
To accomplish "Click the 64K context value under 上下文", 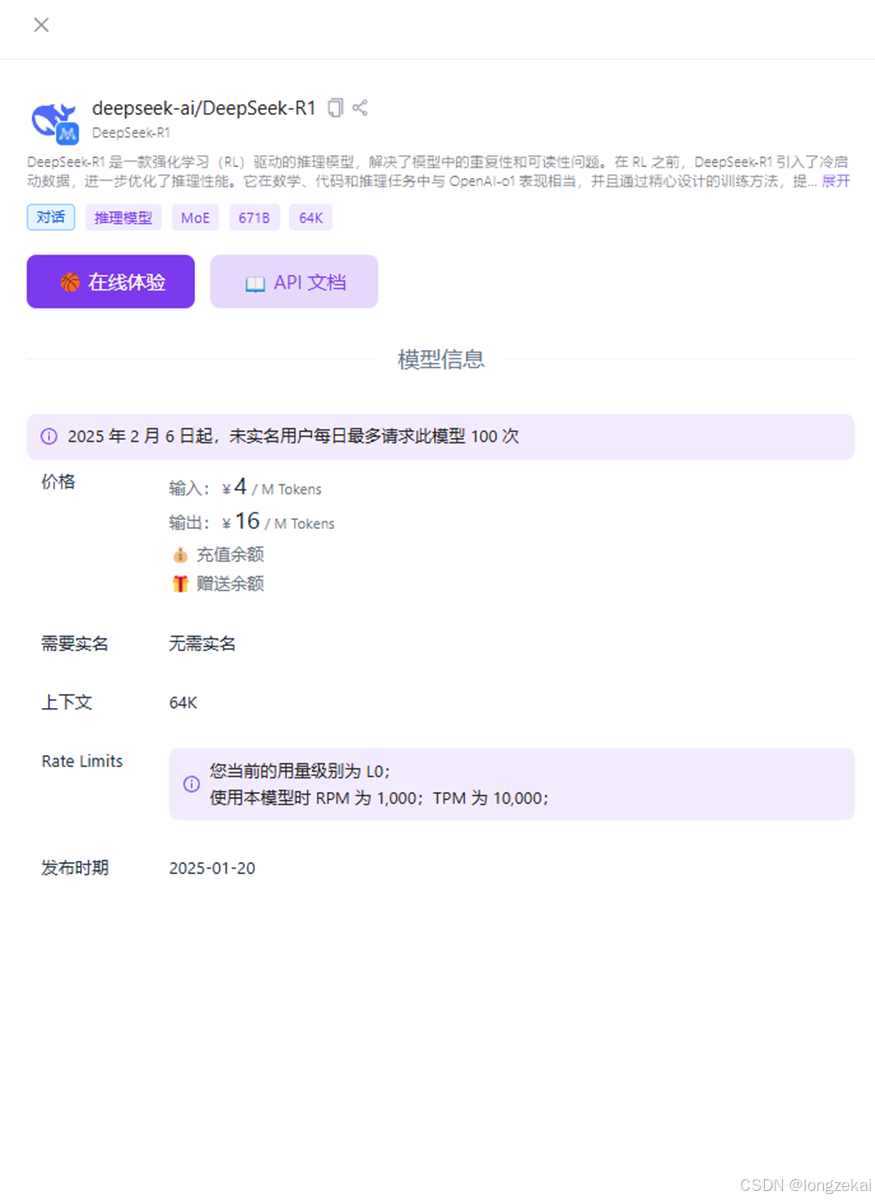I will 183,703.
